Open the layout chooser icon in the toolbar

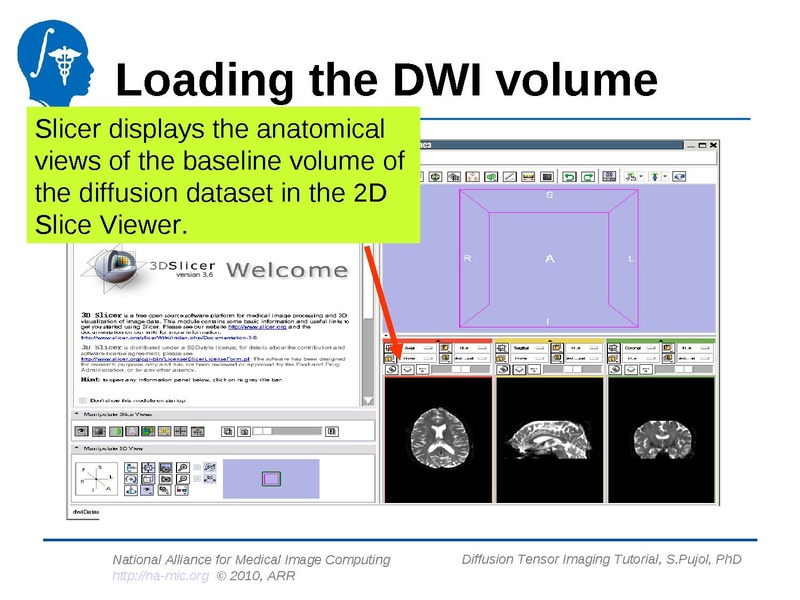(x=609, y=176)
